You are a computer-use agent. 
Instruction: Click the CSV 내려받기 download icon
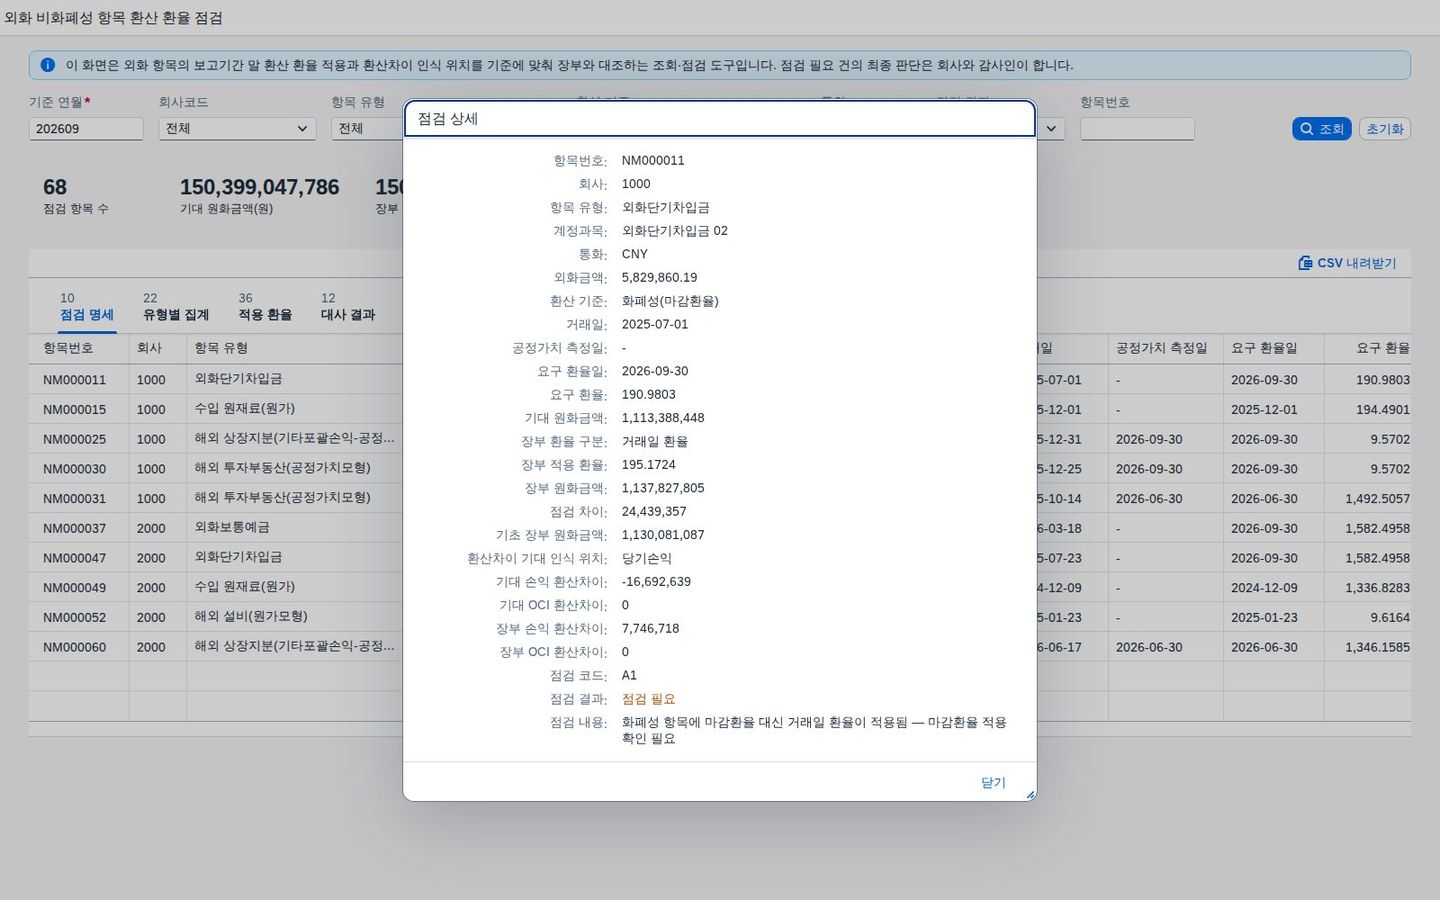point(1305,263)
